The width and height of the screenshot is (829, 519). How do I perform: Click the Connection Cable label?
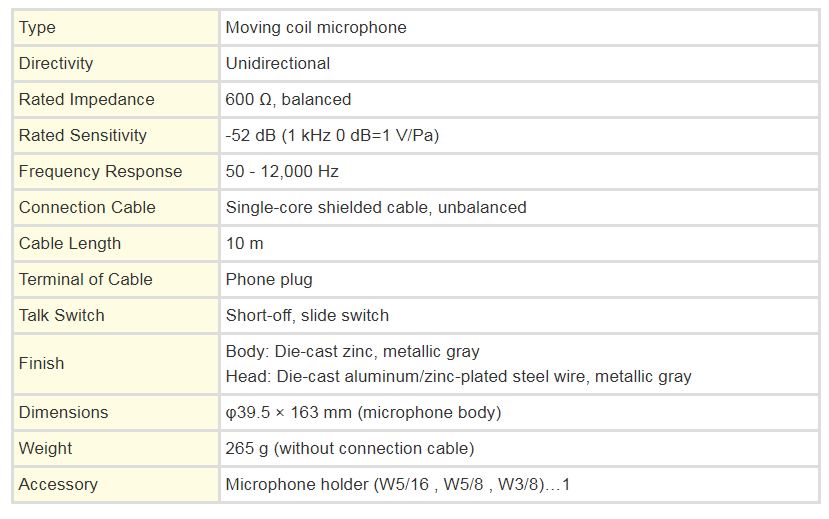point(87,207)
